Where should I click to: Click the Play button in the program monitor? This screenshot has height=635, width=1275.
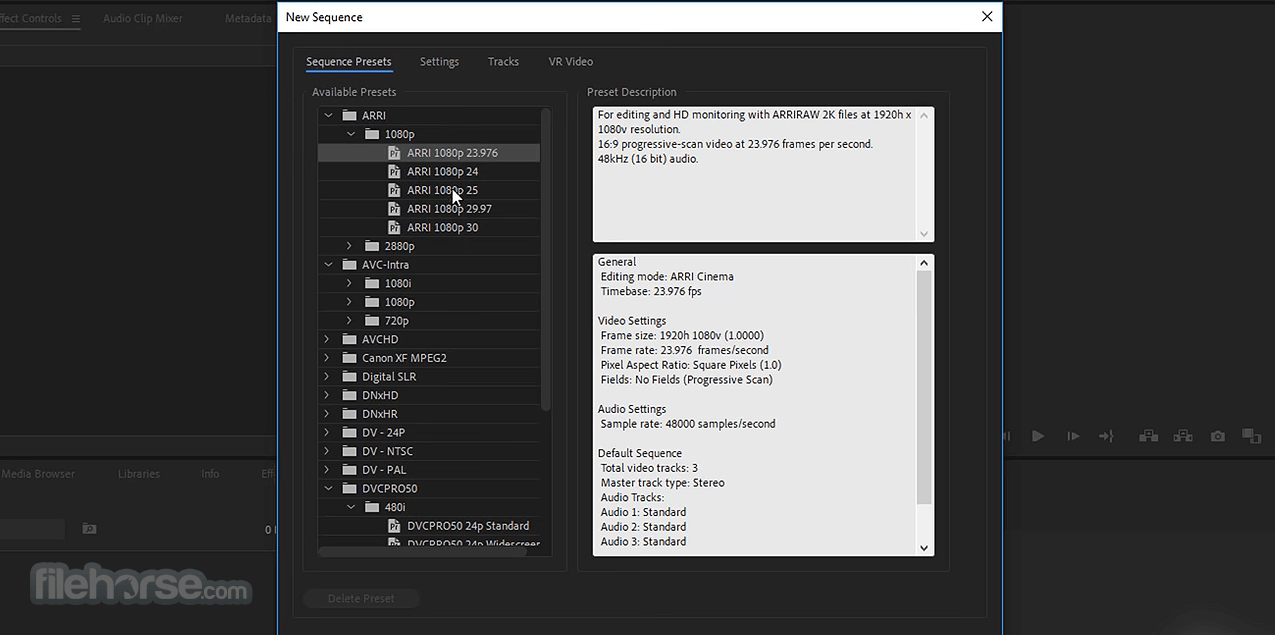coord(1038,436)
